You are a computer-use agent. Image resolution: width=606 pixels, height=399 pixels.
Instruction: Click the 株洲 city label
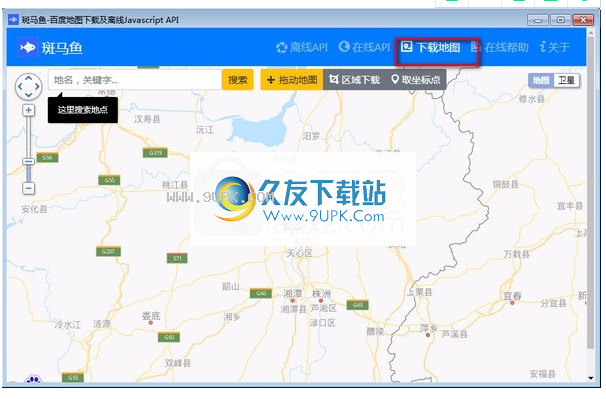322,294
